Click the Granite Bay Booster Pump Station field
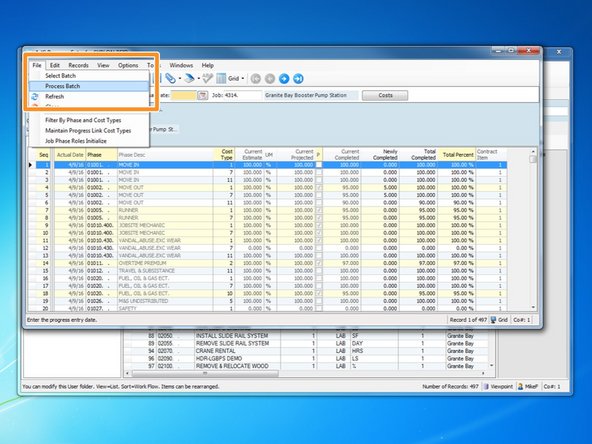 [311, 95]
